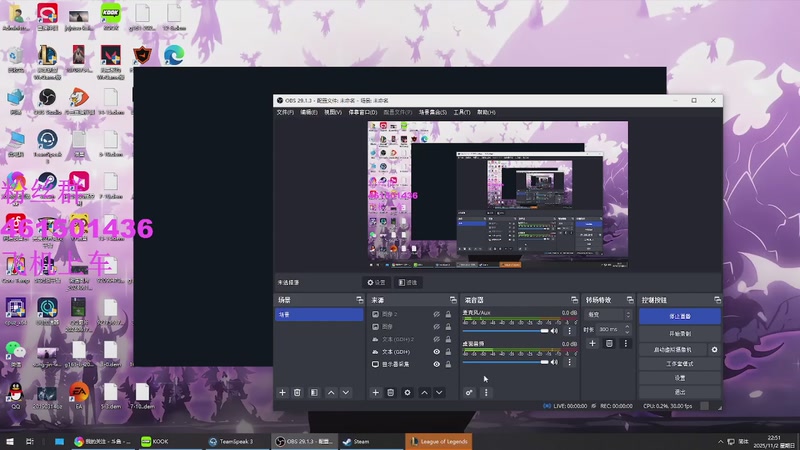
Task: Open virtual camera settings gear icon
Action: click(x=714, y=349)
